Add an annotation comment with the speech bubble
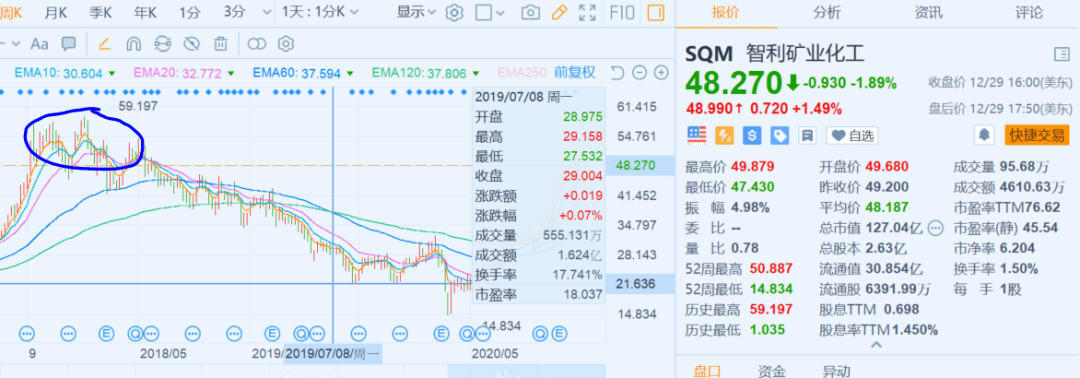1080x378 pixels. (x=68, y=44)
